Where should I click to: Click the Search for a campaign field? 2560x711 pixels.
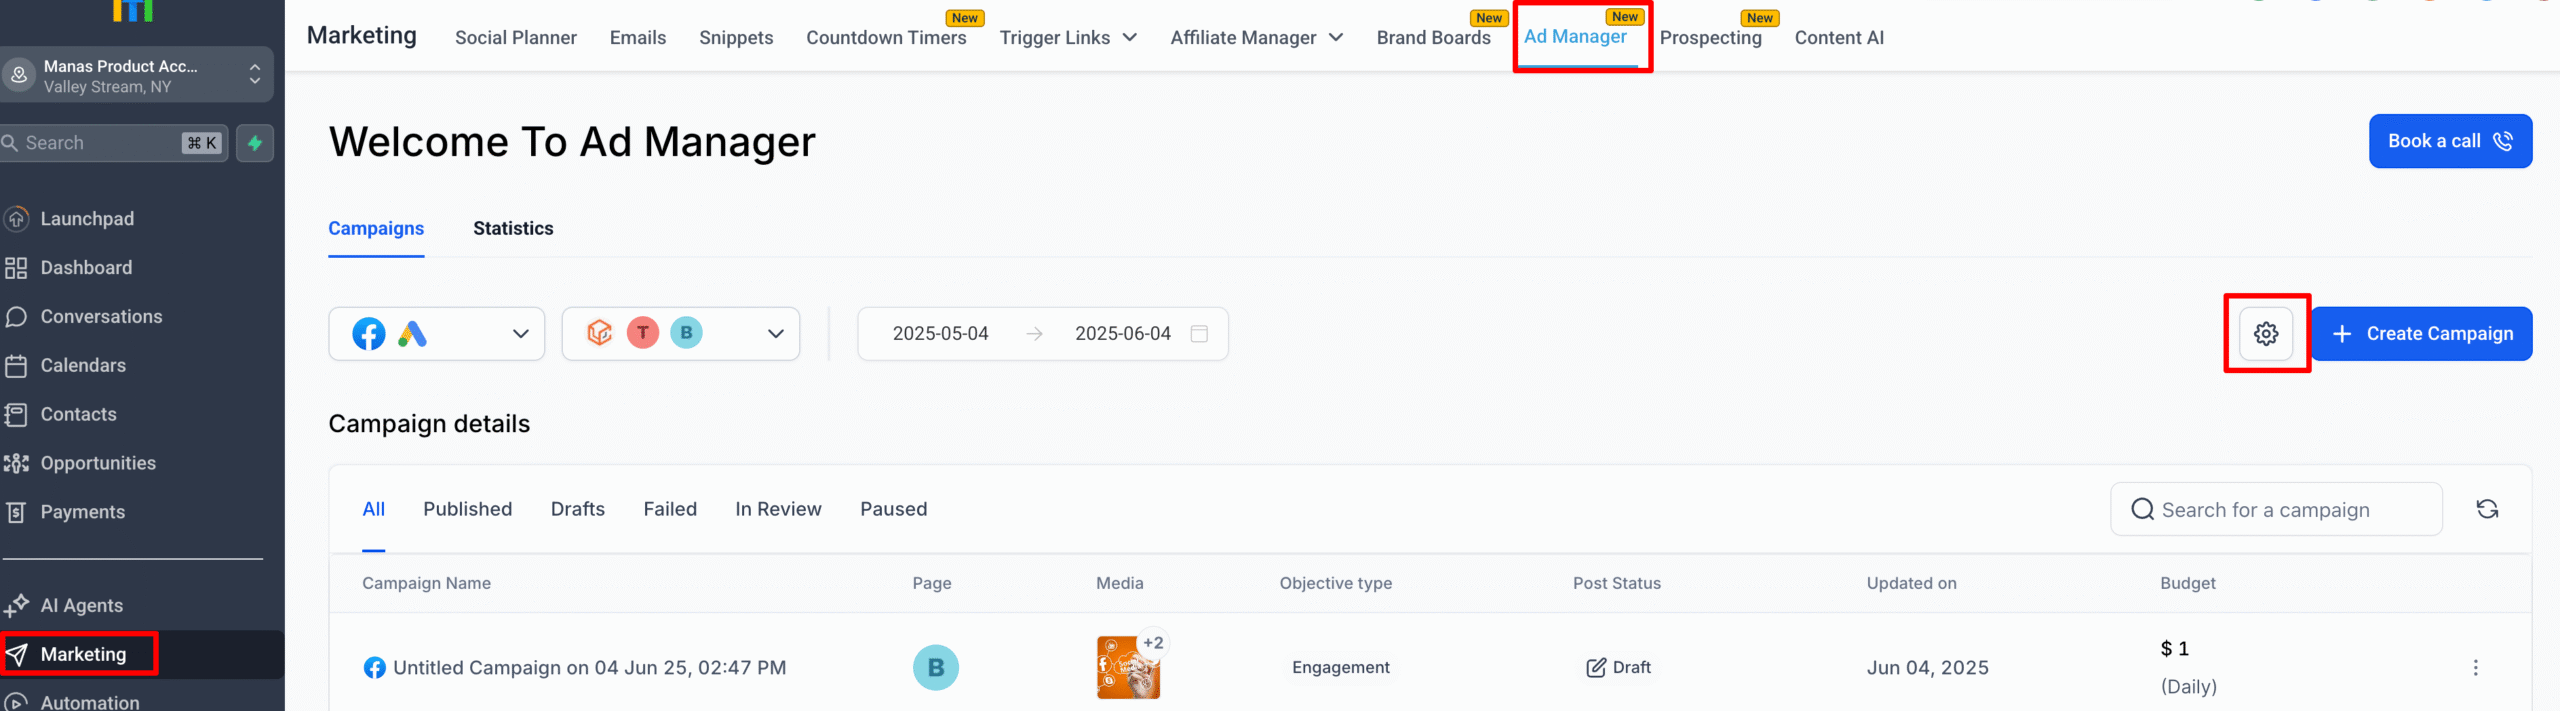click(2275, 510)
